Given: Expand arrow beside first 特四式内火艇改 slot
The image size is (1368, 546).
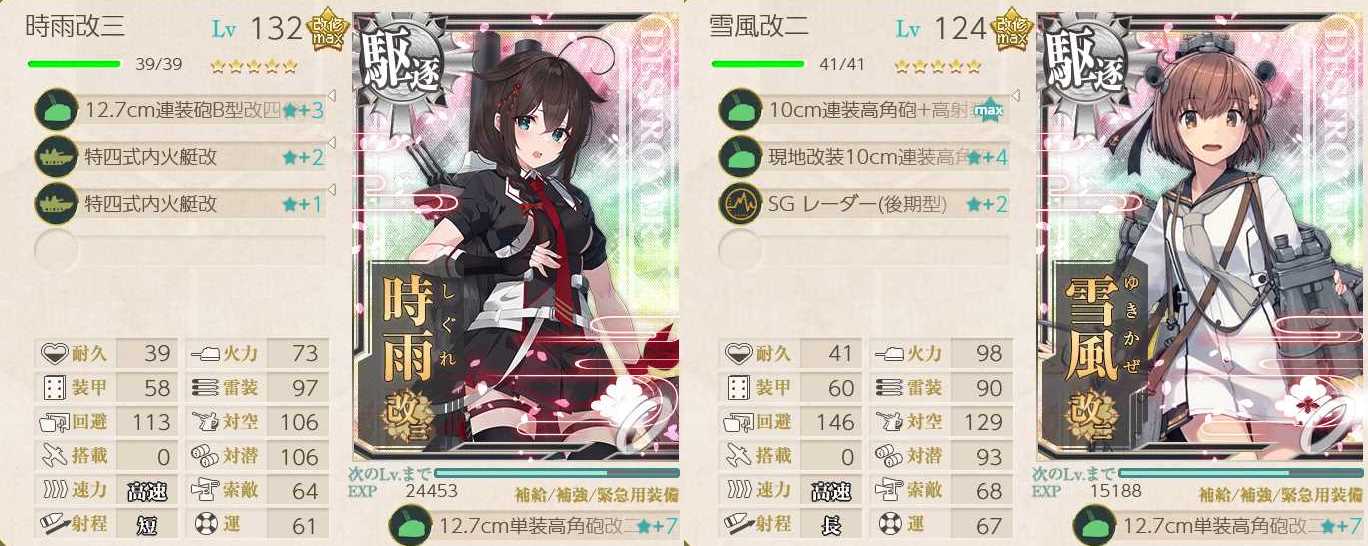Looking at the screenshot, I should coord(332,144).
